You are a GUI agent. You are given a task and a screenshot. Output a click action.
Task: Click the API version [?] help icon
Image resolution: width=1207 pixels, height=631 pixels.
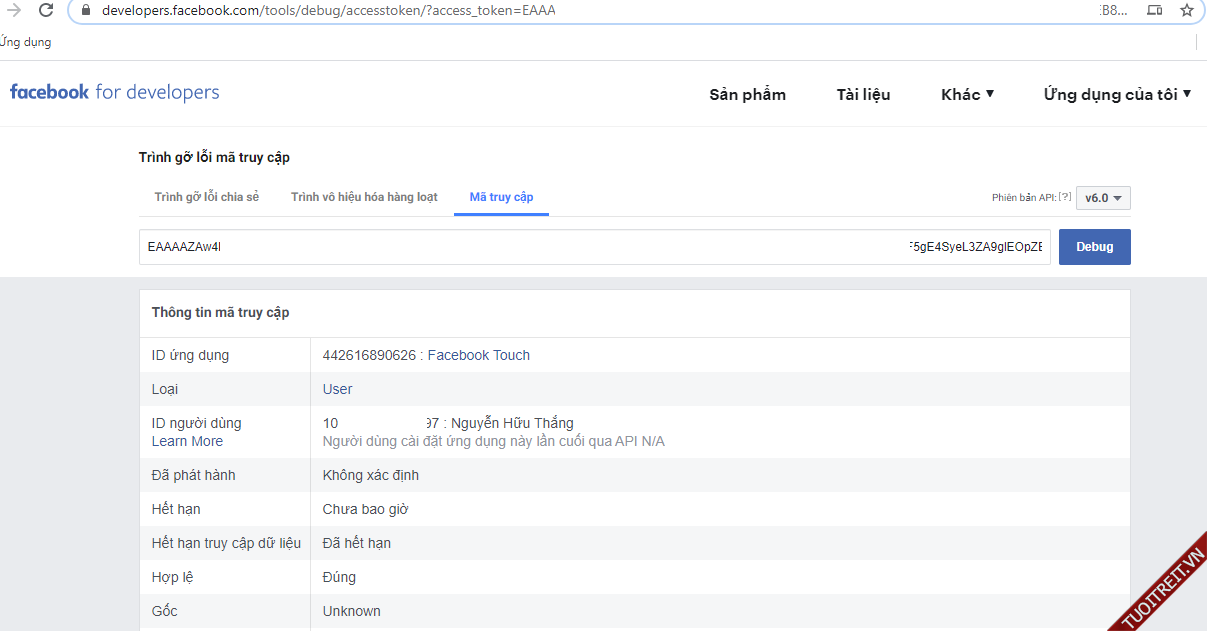click(x=1064, y=198)
